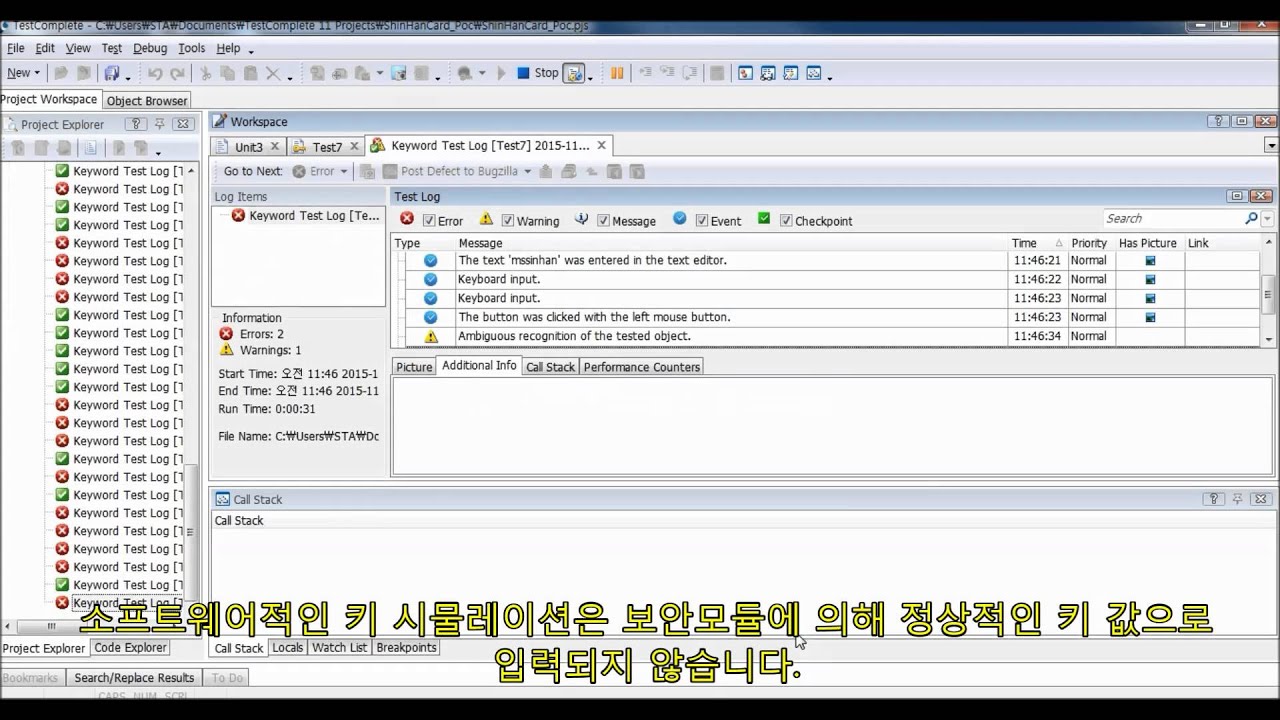
Task: Uncheck the Checkpoint filter checkbox
Action: tap(786, 221)
